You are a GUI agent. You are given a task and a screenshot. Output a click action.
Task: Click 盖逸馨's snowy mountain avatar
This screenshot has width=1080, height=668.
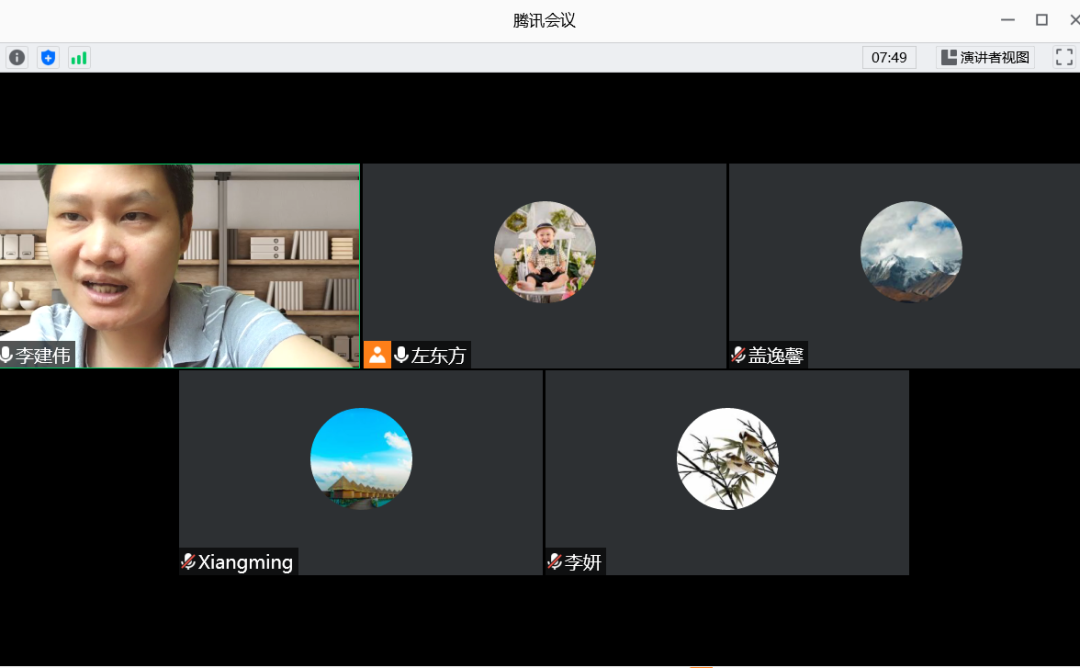(911, 252)
